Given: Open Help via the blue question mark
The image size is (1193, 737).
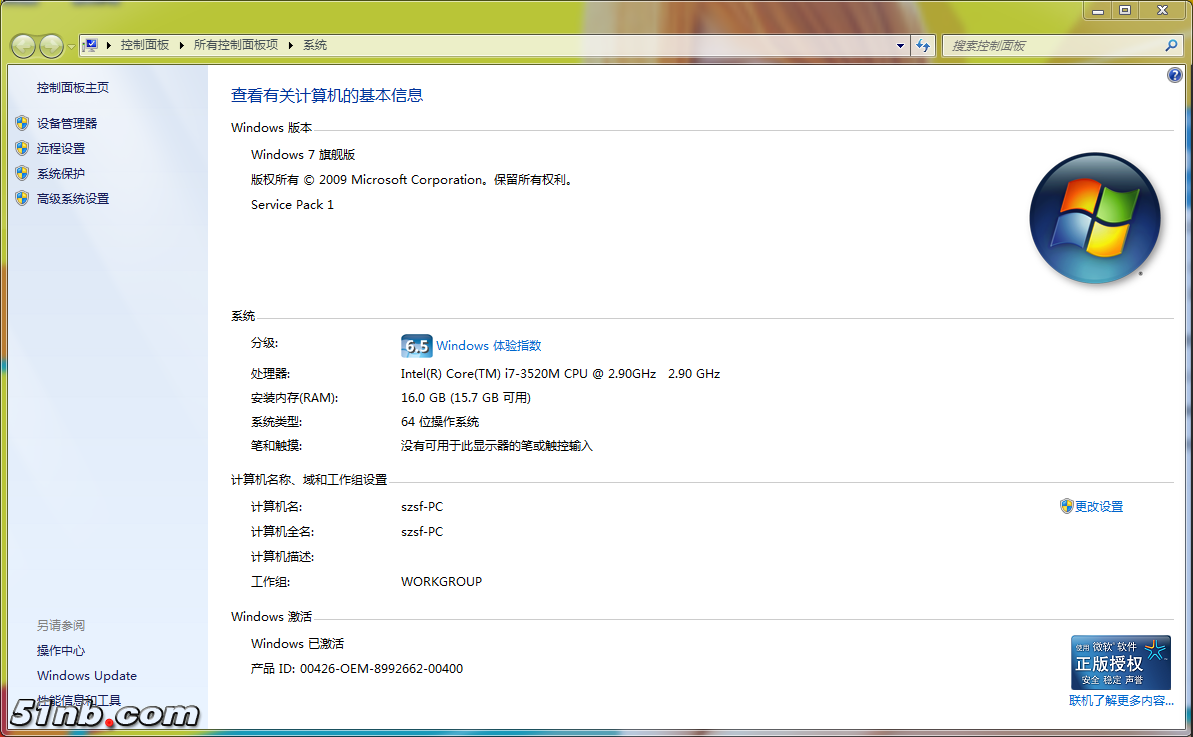Looking at the screenshot, I should click(1175, 75).
